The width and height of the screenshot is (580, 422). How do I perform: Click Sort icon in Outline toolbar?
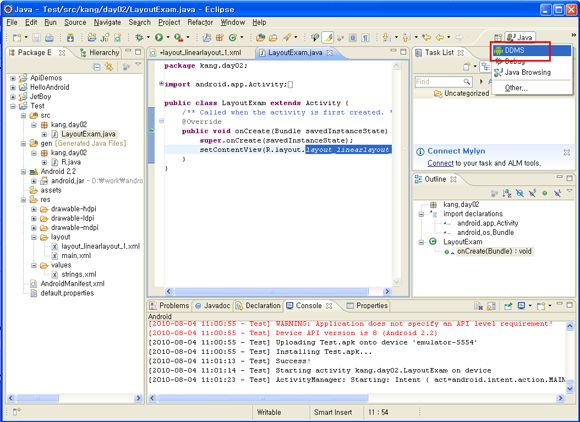(x=506, y=193)
